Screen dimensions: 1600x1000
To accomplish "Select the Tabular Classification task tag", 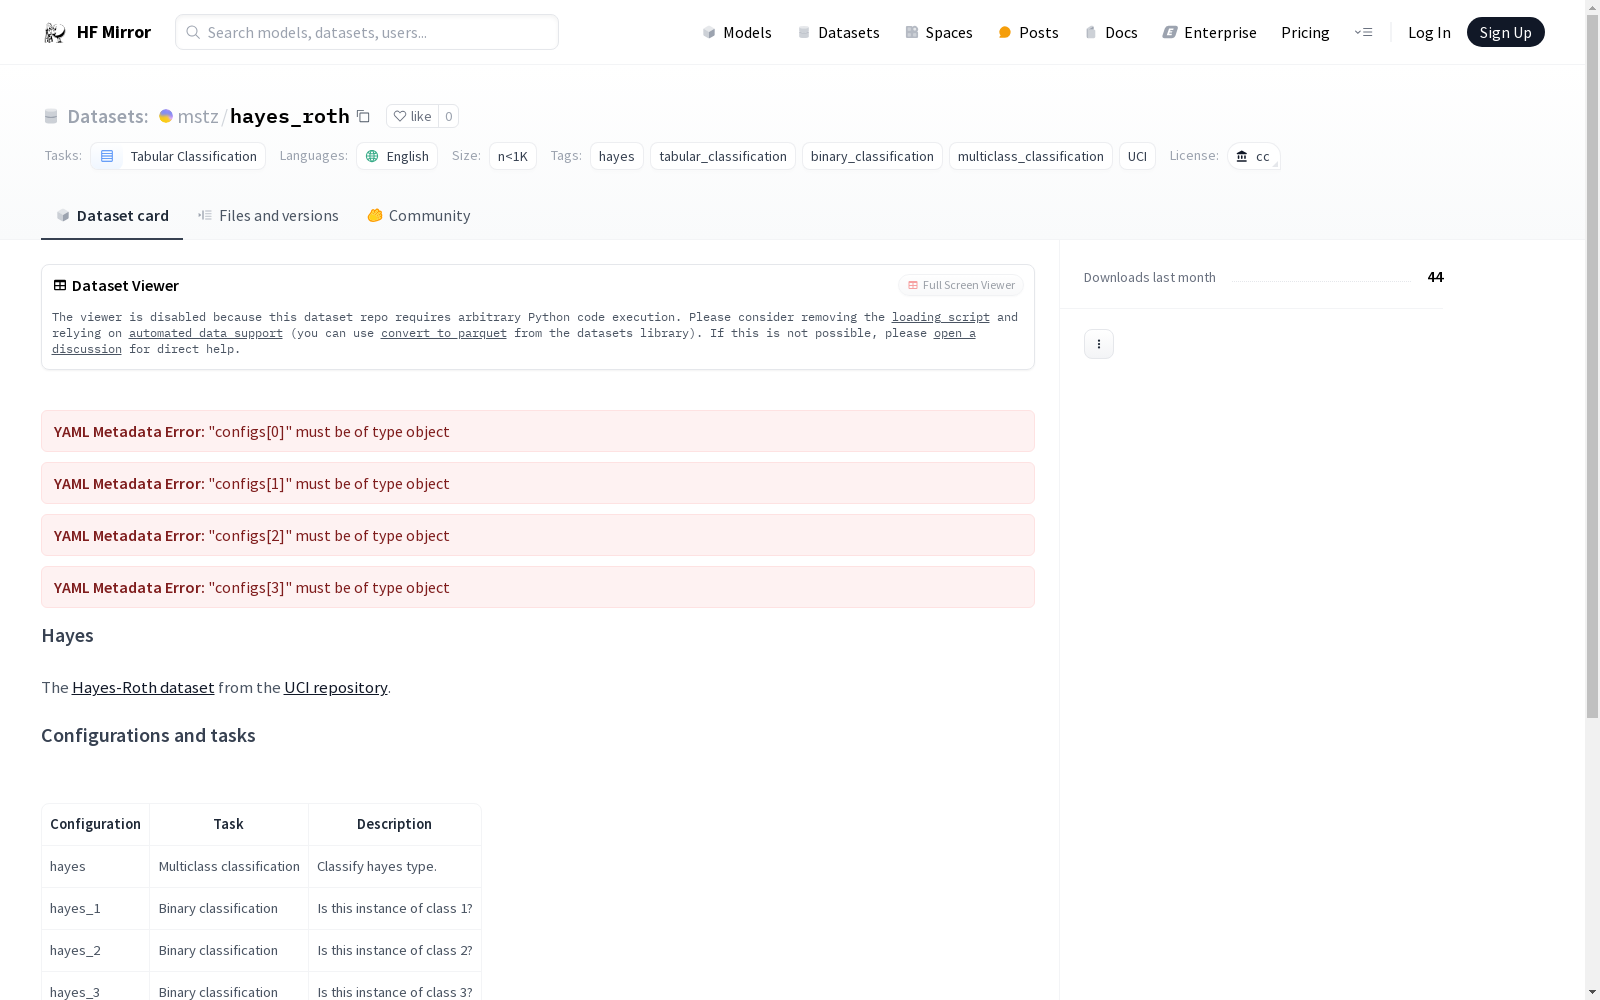I will point(178,157).
